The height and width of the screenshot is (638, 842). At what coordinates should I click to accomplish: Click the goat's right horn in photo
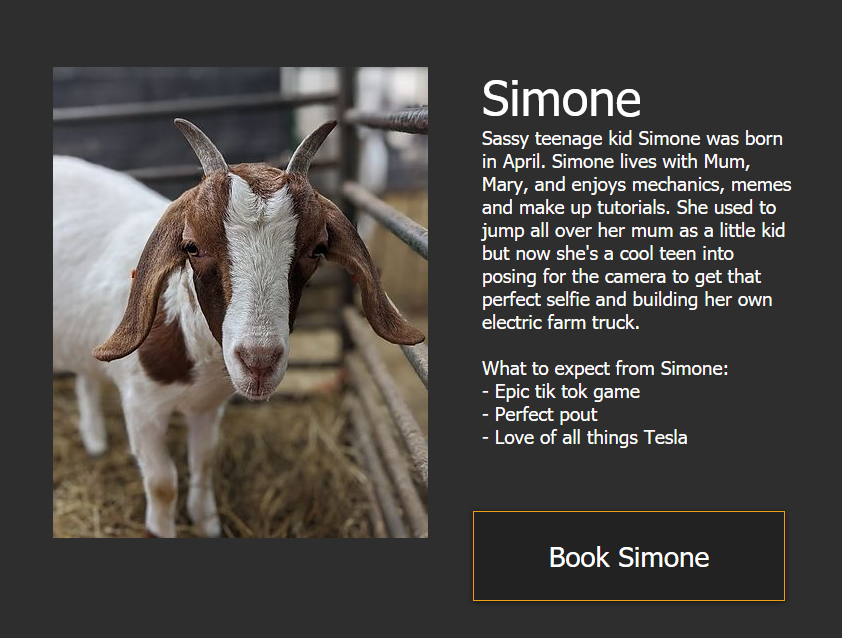coord(309,147)
